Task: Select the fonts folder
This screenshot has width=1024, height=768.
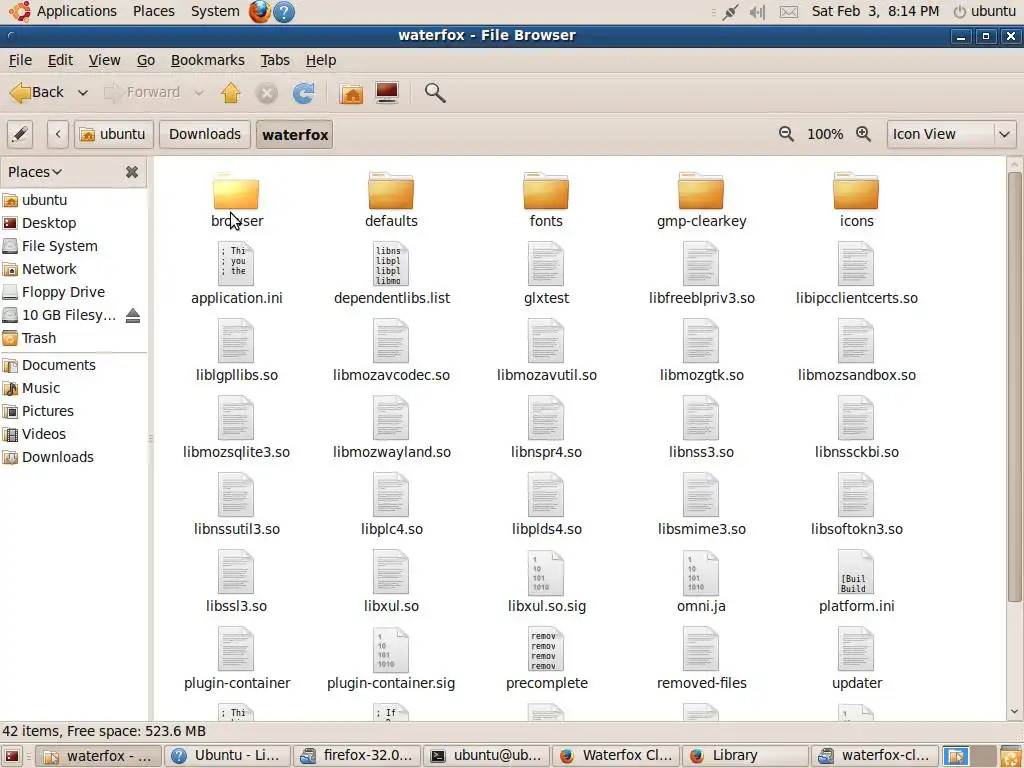Action: (x=546, y=200)
